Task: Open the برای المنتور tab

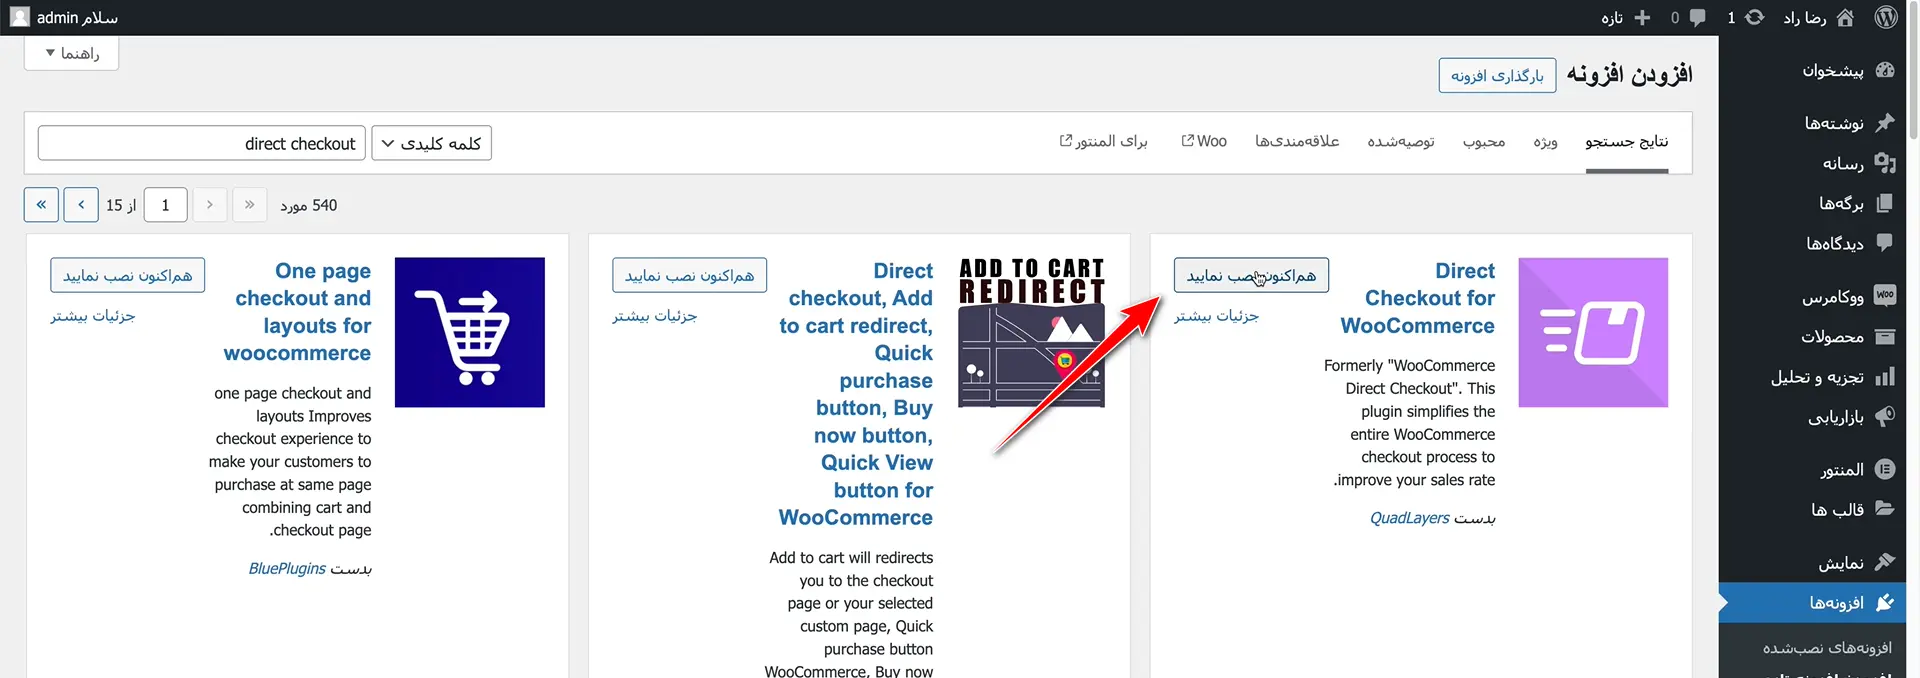Action: pos(1103,142)
